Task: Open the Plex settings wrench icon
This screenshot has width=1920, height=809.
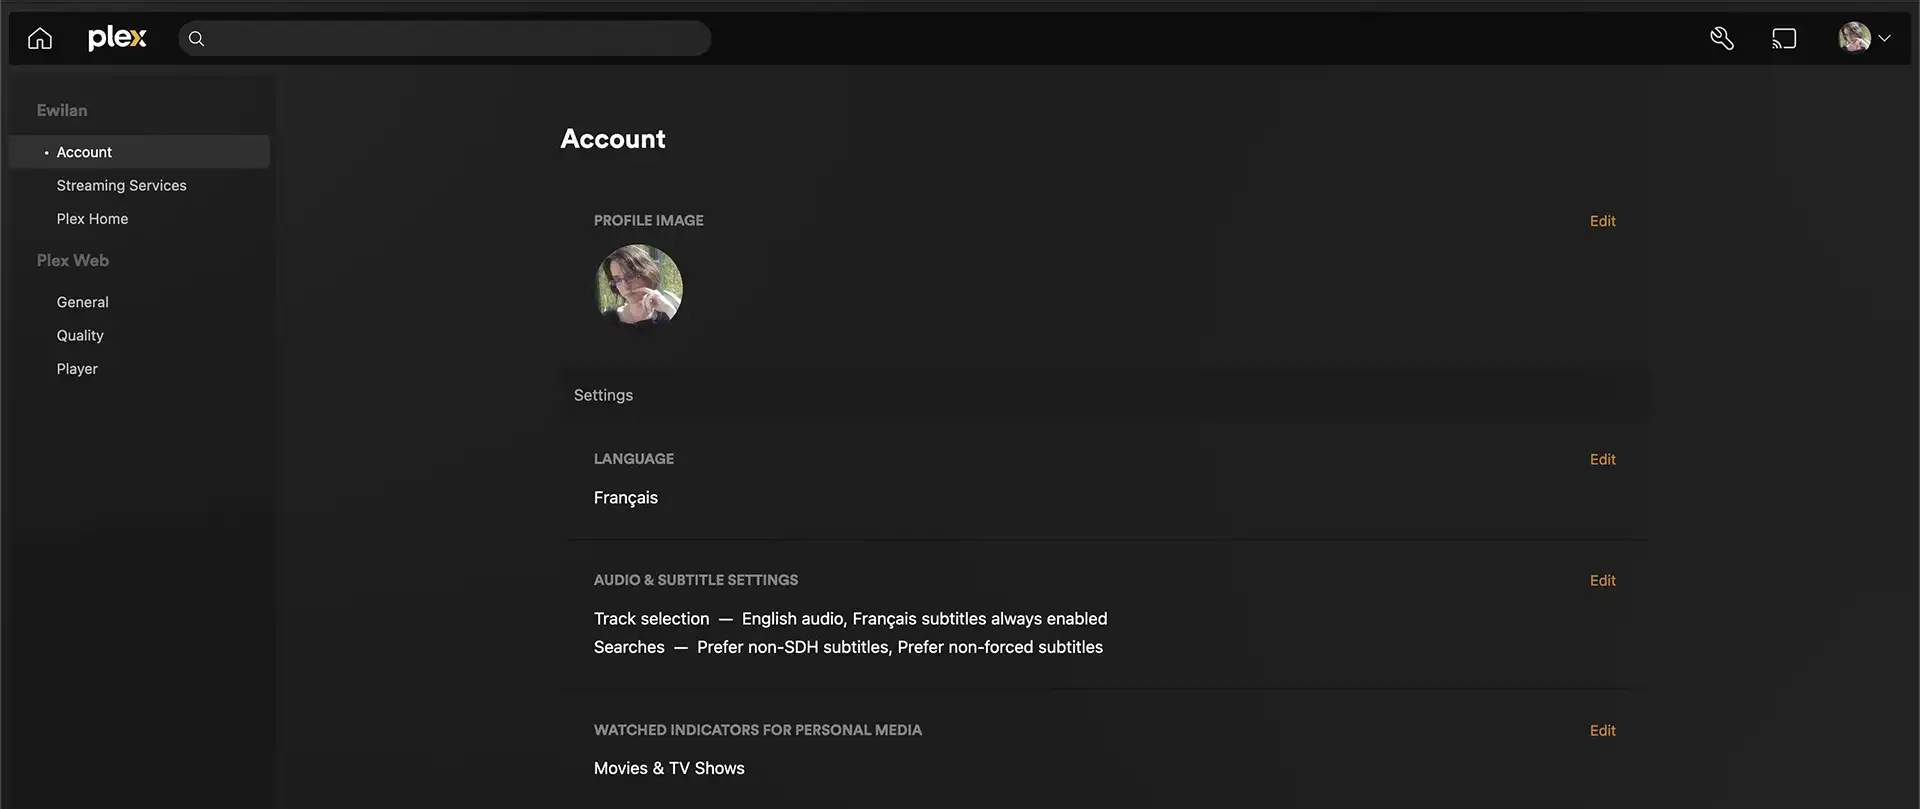Action: 1722,37
